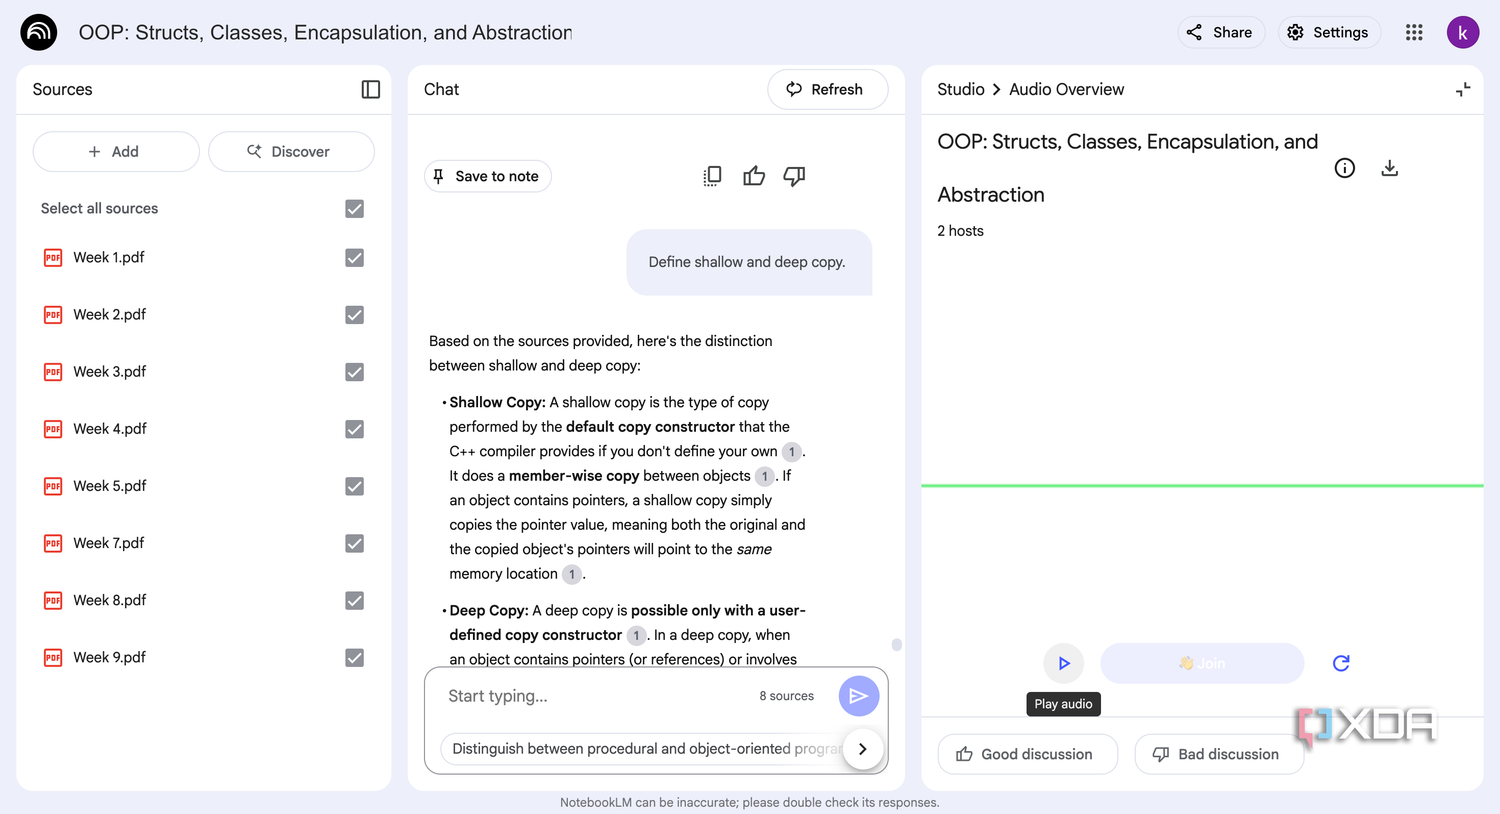Uncheck the Week 4.pdf source
Viewport: 1500px width, 814px height.
354,429
